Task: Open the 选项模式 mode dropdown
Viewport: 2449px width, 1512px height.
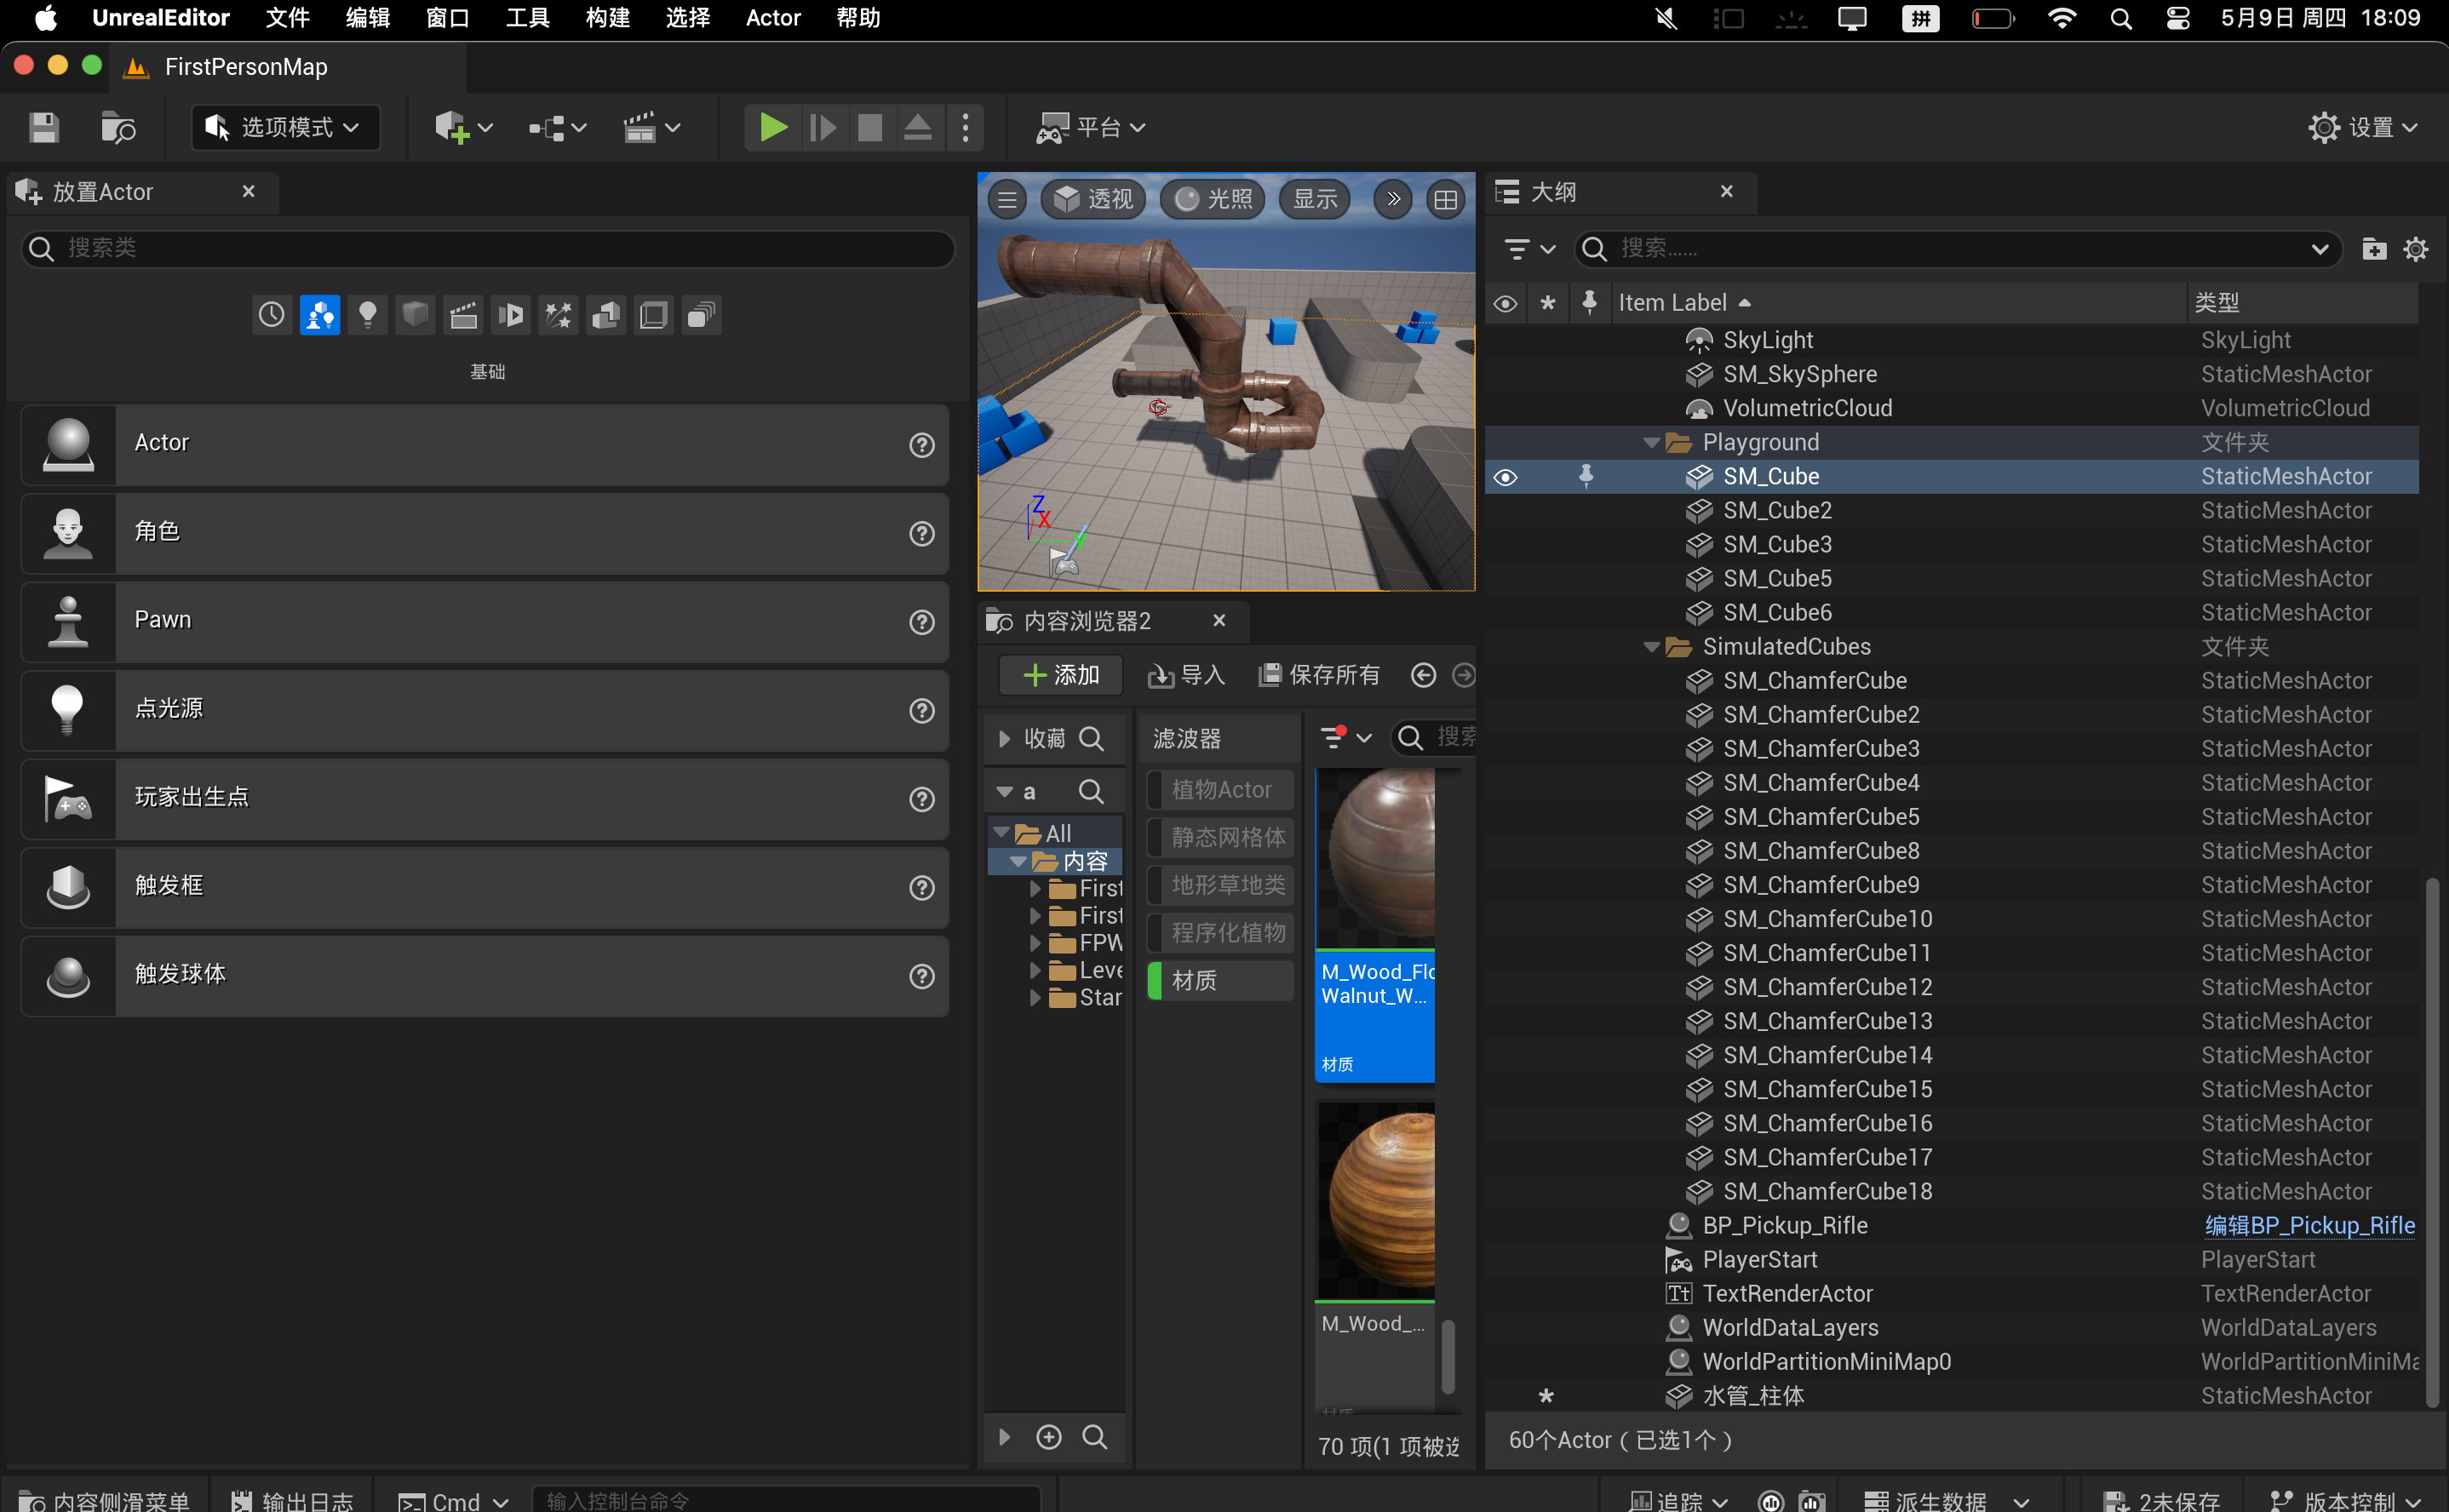Action: pos(285,128)
